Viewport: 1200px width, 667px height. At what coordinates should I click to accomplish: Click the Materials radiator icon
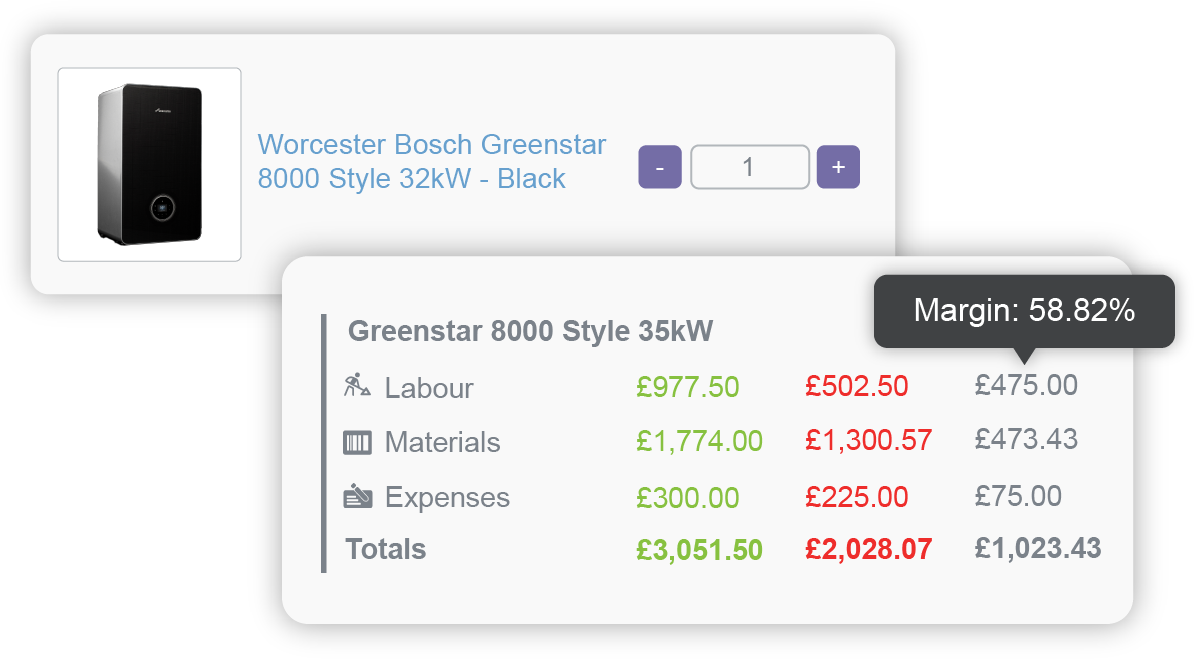pos(358,442)
